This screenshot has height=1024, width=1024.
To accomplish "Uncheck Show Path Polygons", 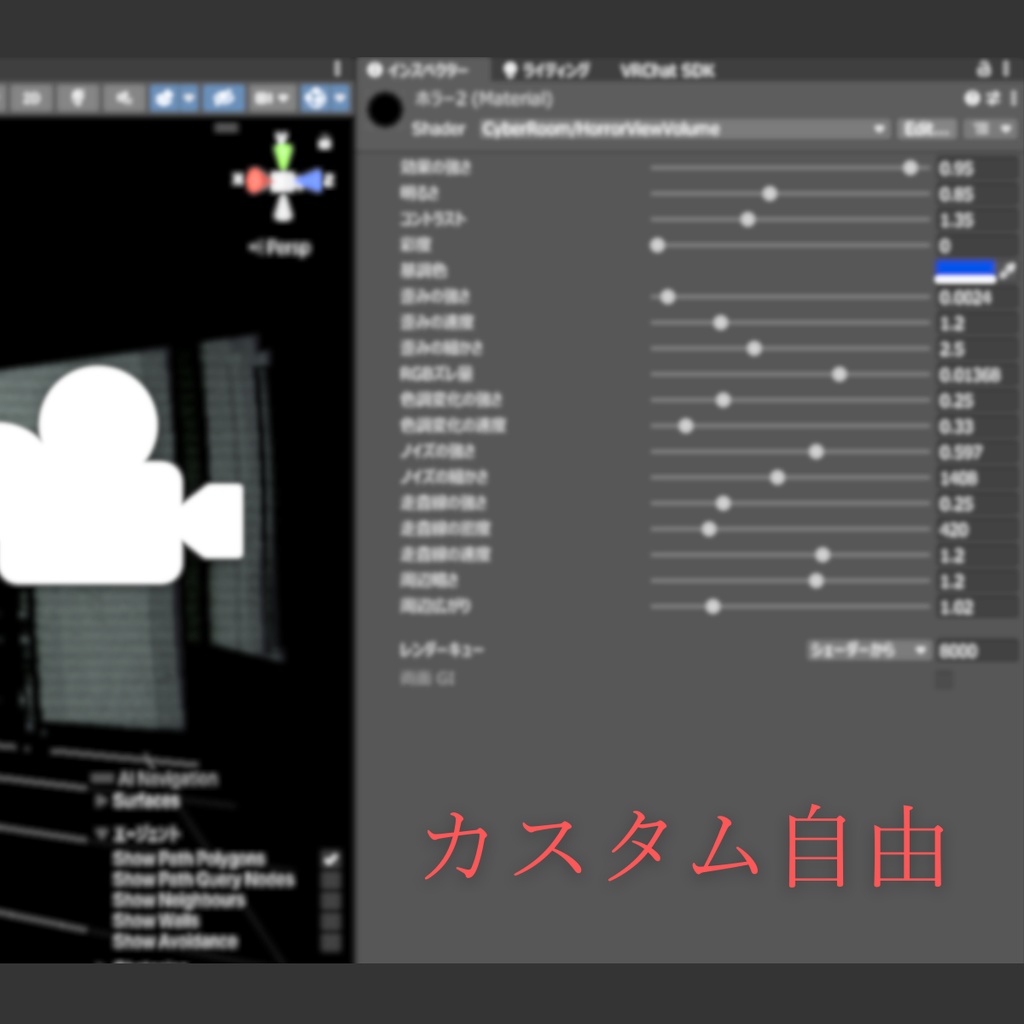I will click(x=329, y=859).
